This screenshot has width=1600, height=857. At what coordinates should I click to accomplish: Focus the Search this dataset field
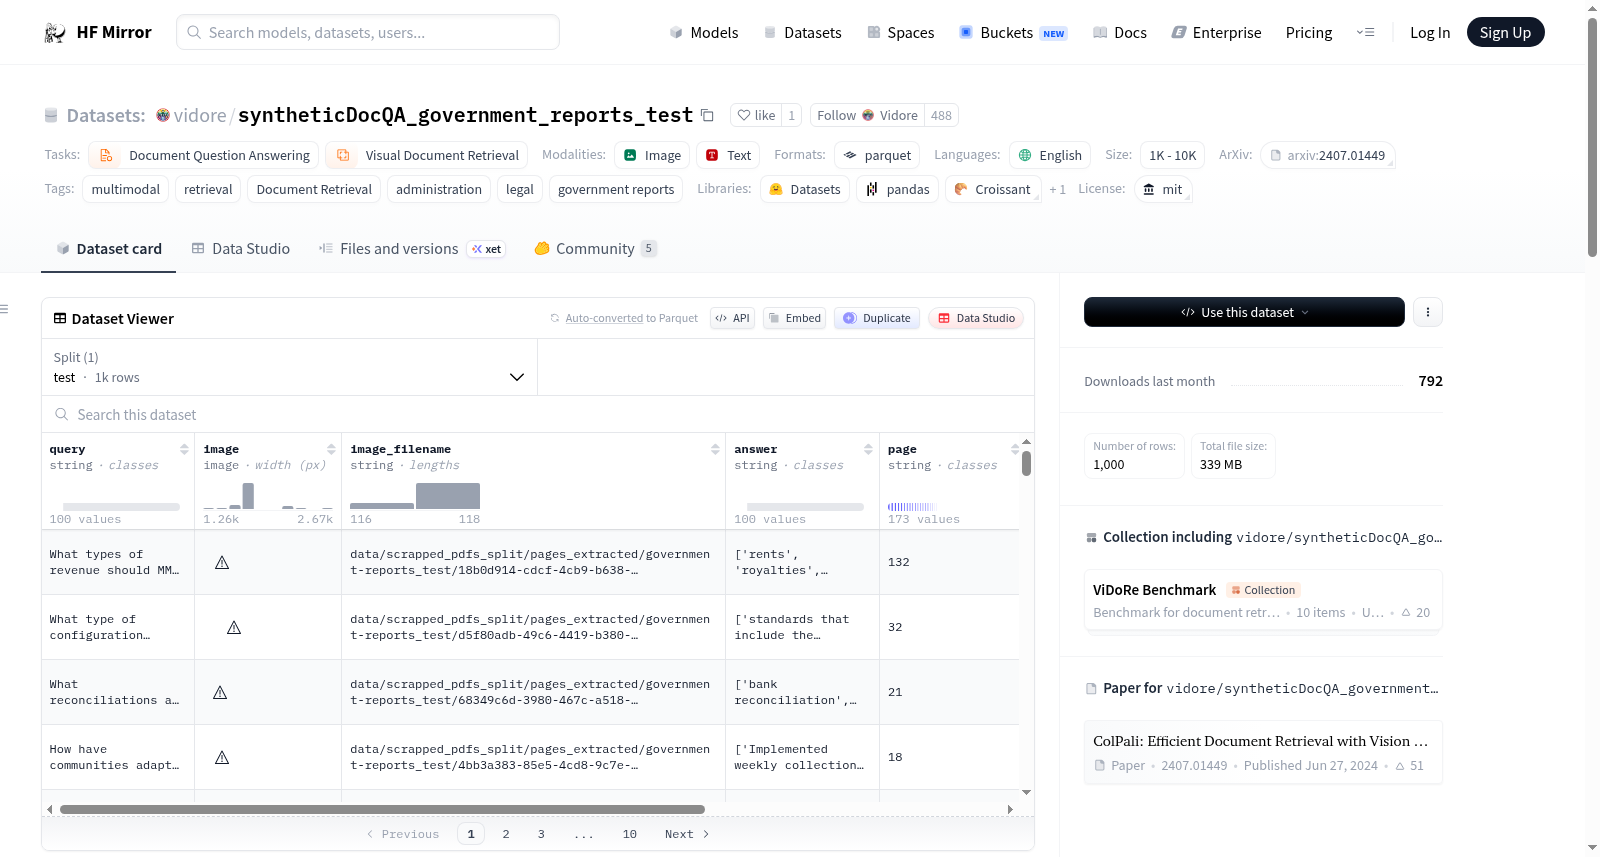(x=538, y=414)
